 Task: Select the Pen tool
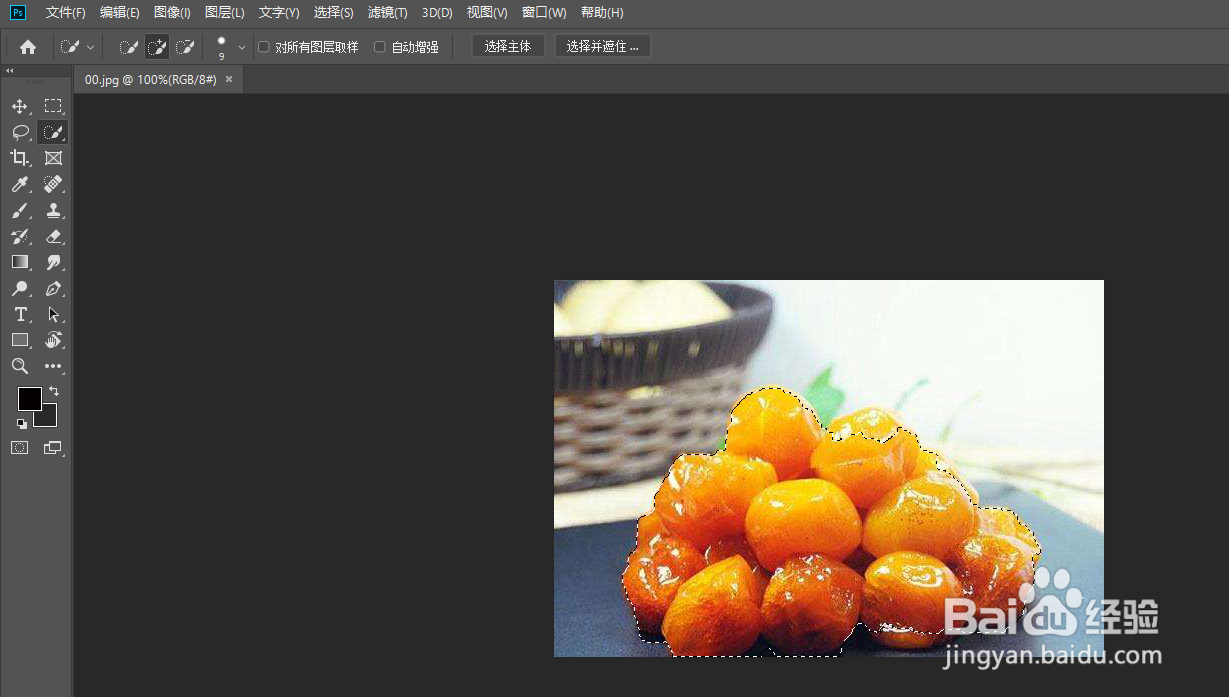point(53,289)
